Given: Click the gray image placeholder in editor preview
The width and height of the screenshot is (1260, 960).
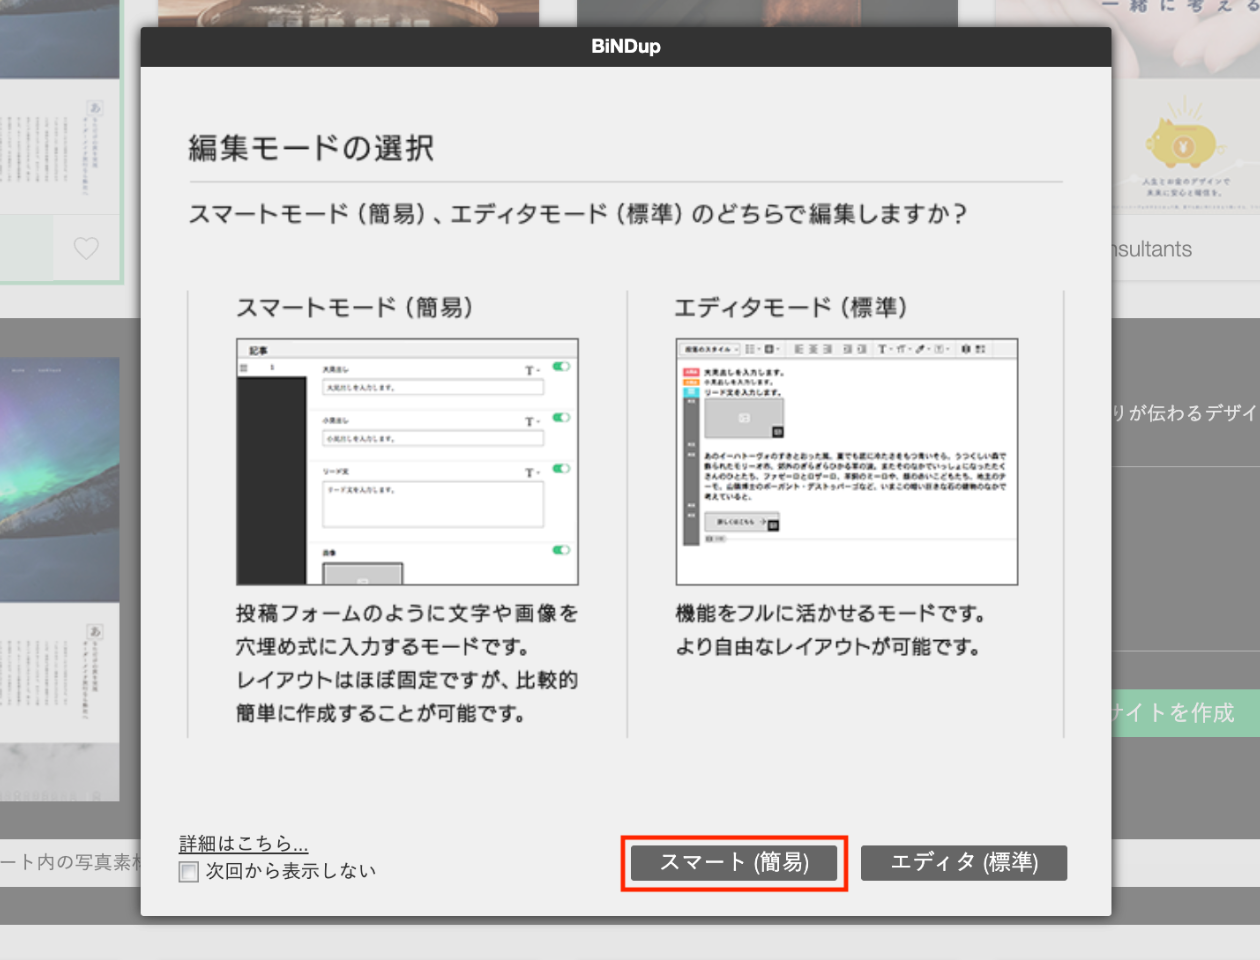Looking at the screenshot, I should click(743, 418).
